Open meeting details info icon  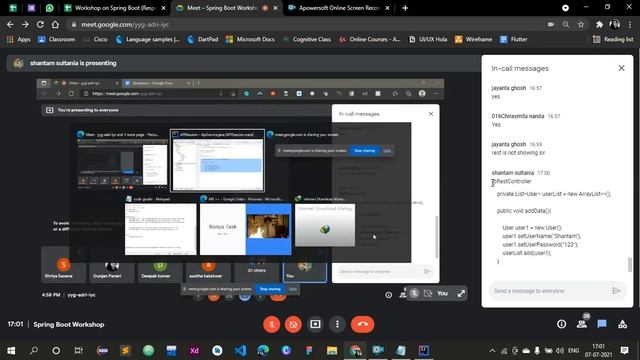coord(562,324)
